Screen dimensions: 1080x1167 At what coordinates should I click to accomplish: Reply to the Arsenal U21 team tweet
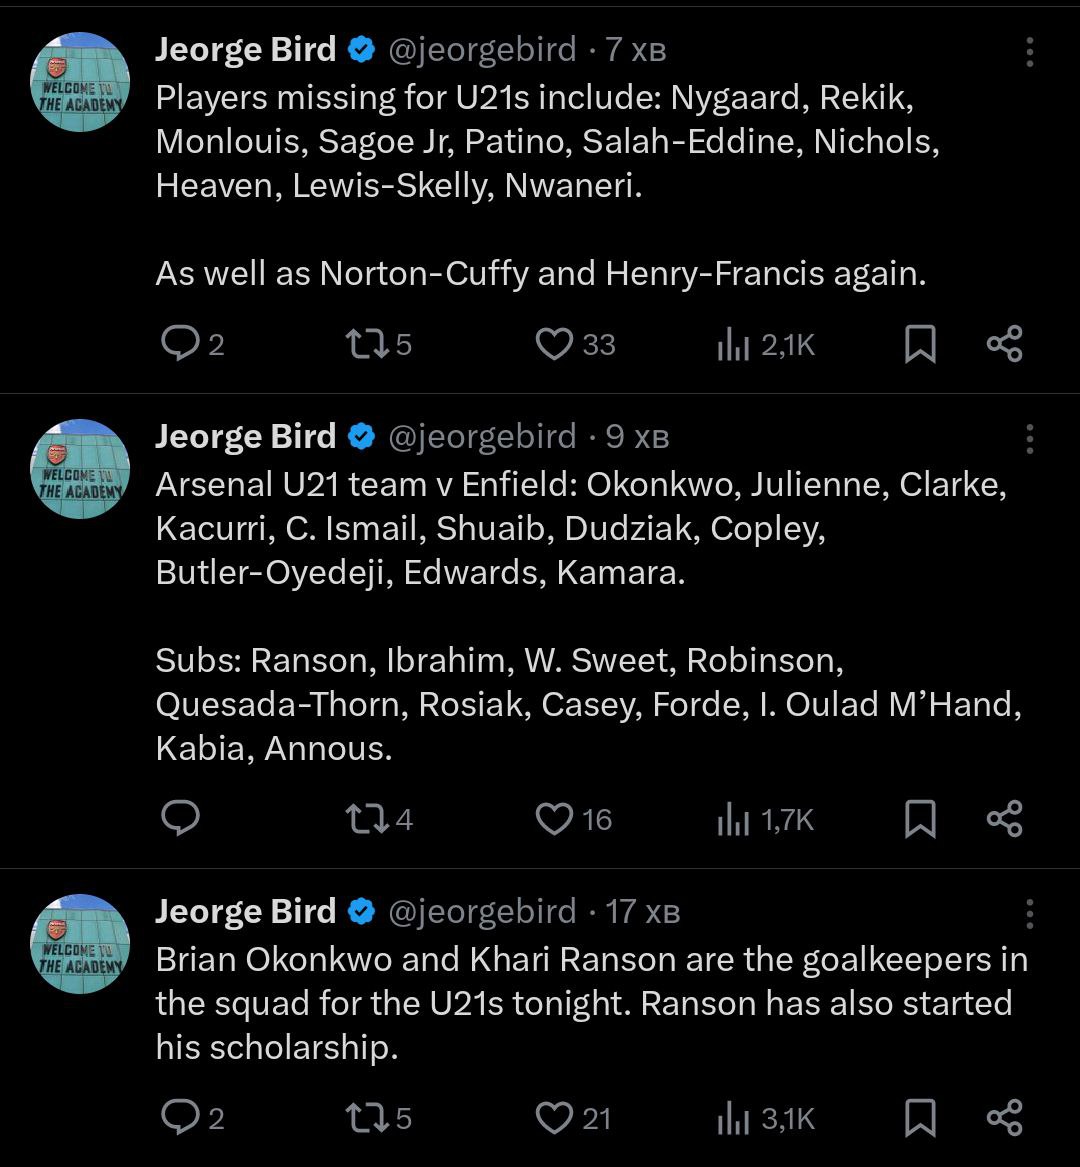pyautogui.click(x=180, y=820)
